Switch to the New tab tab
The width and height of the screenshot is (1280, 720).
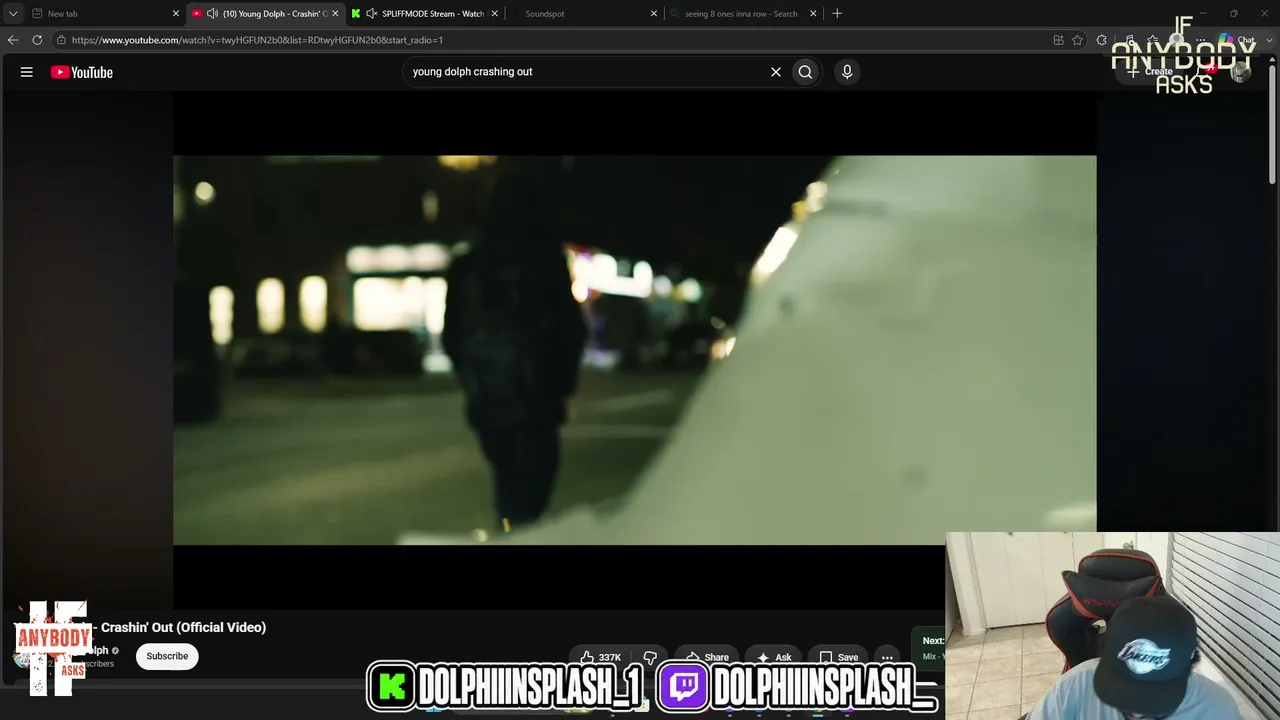pos(104,14)
